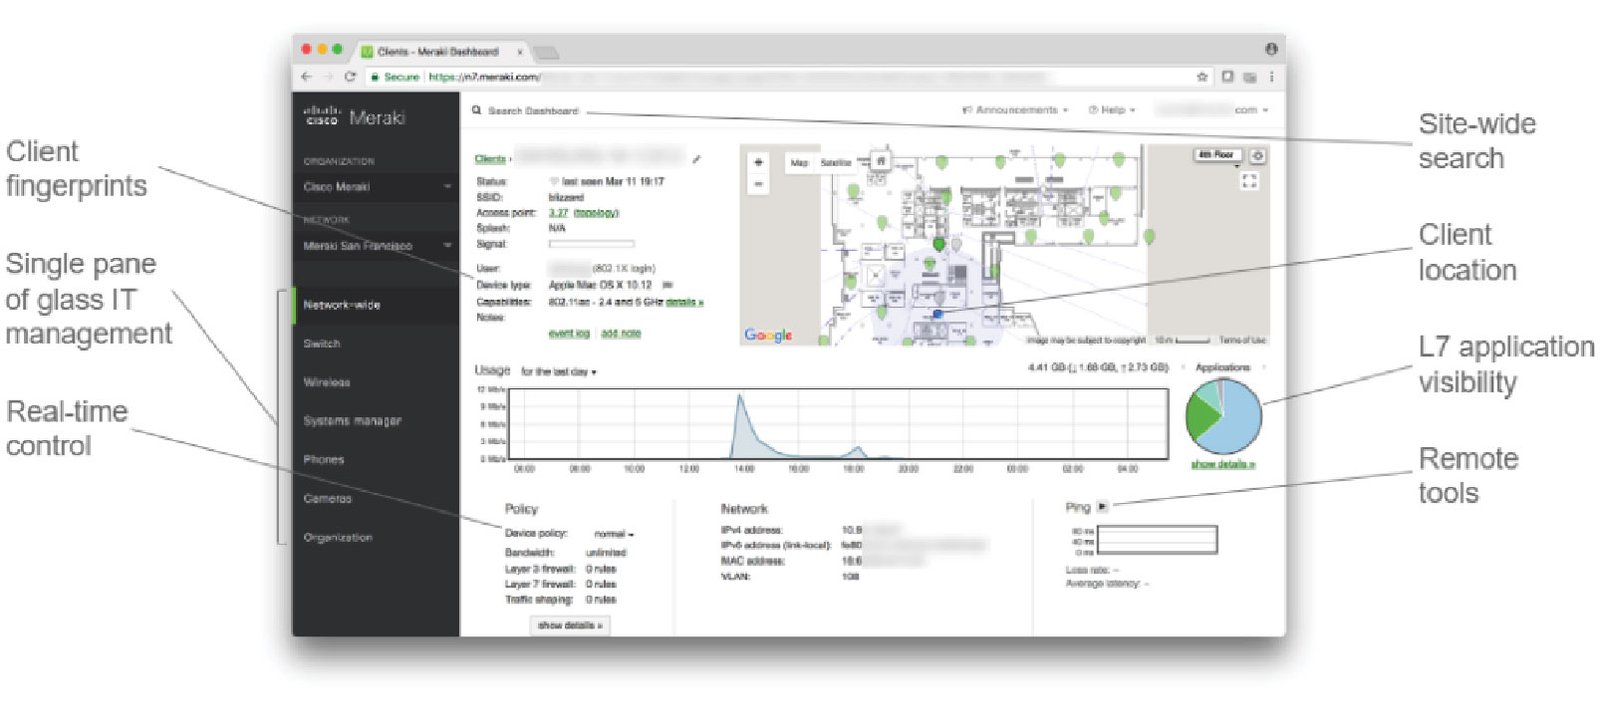Click the Clients breadcrumb link
This screenshot has height=703, width=1600.
[x=490, y=158]
